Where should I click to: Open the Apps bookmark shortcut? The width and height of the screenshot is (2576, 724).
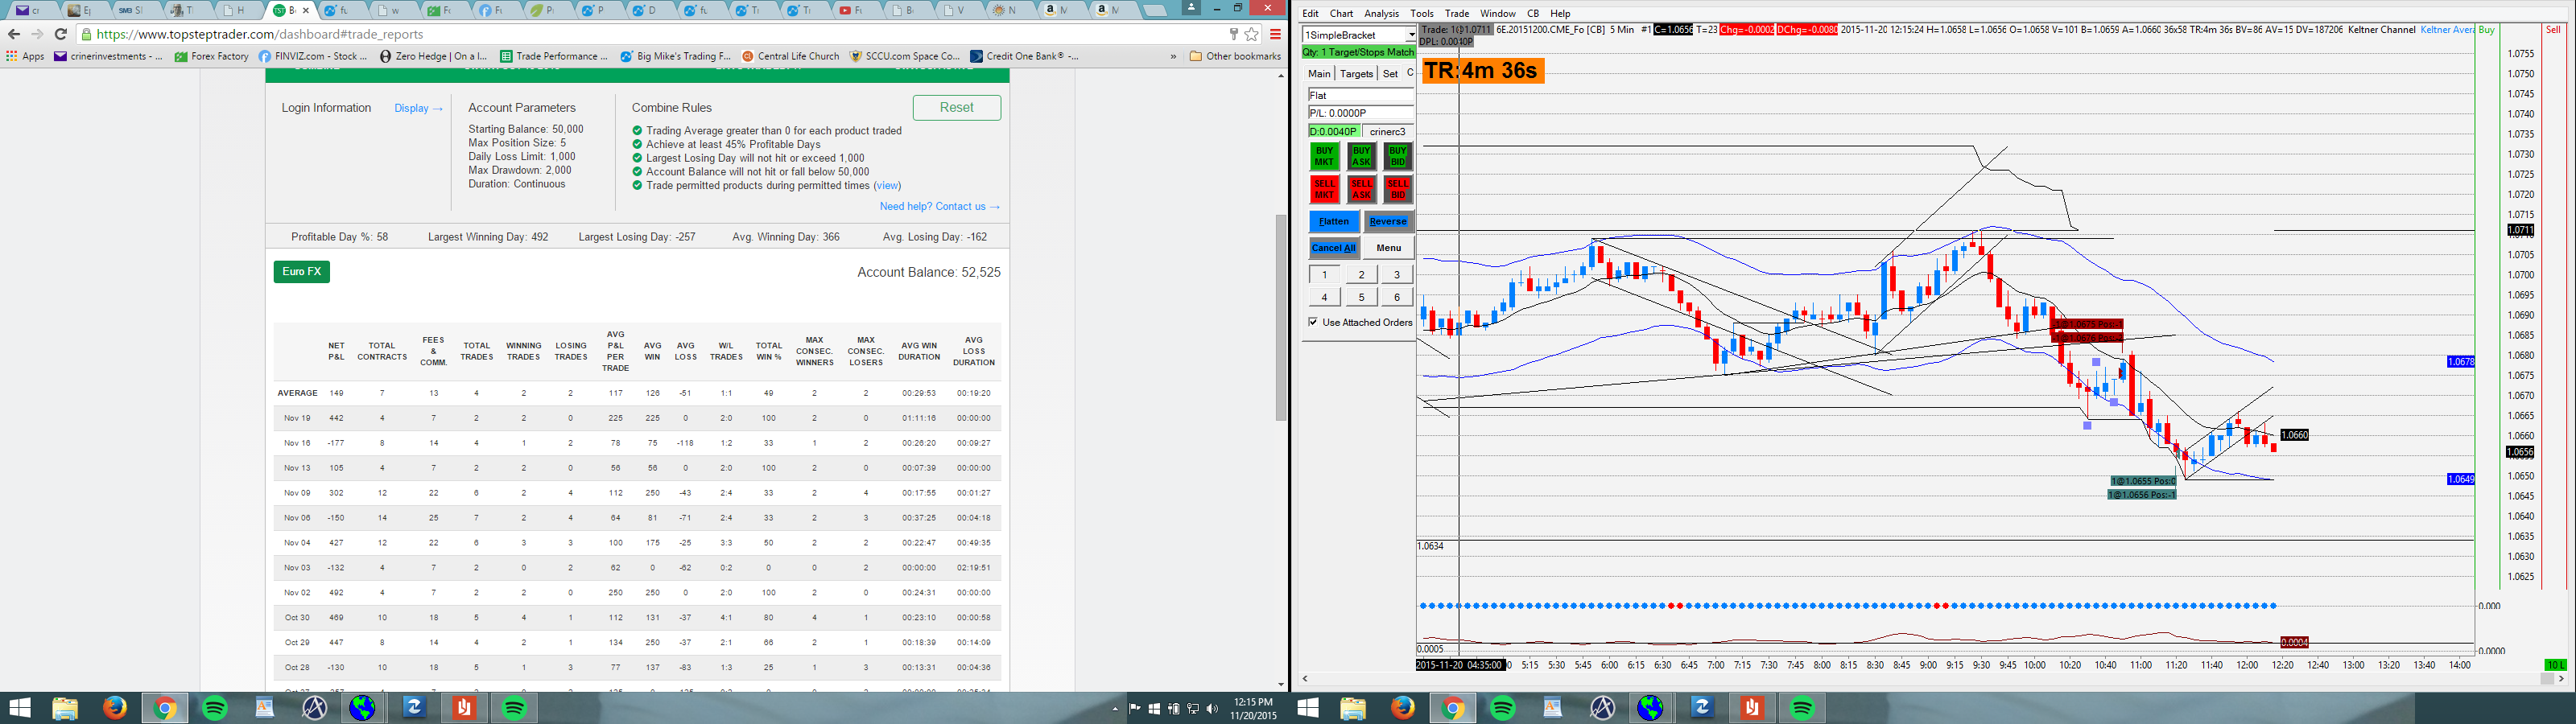coord(26,56)
